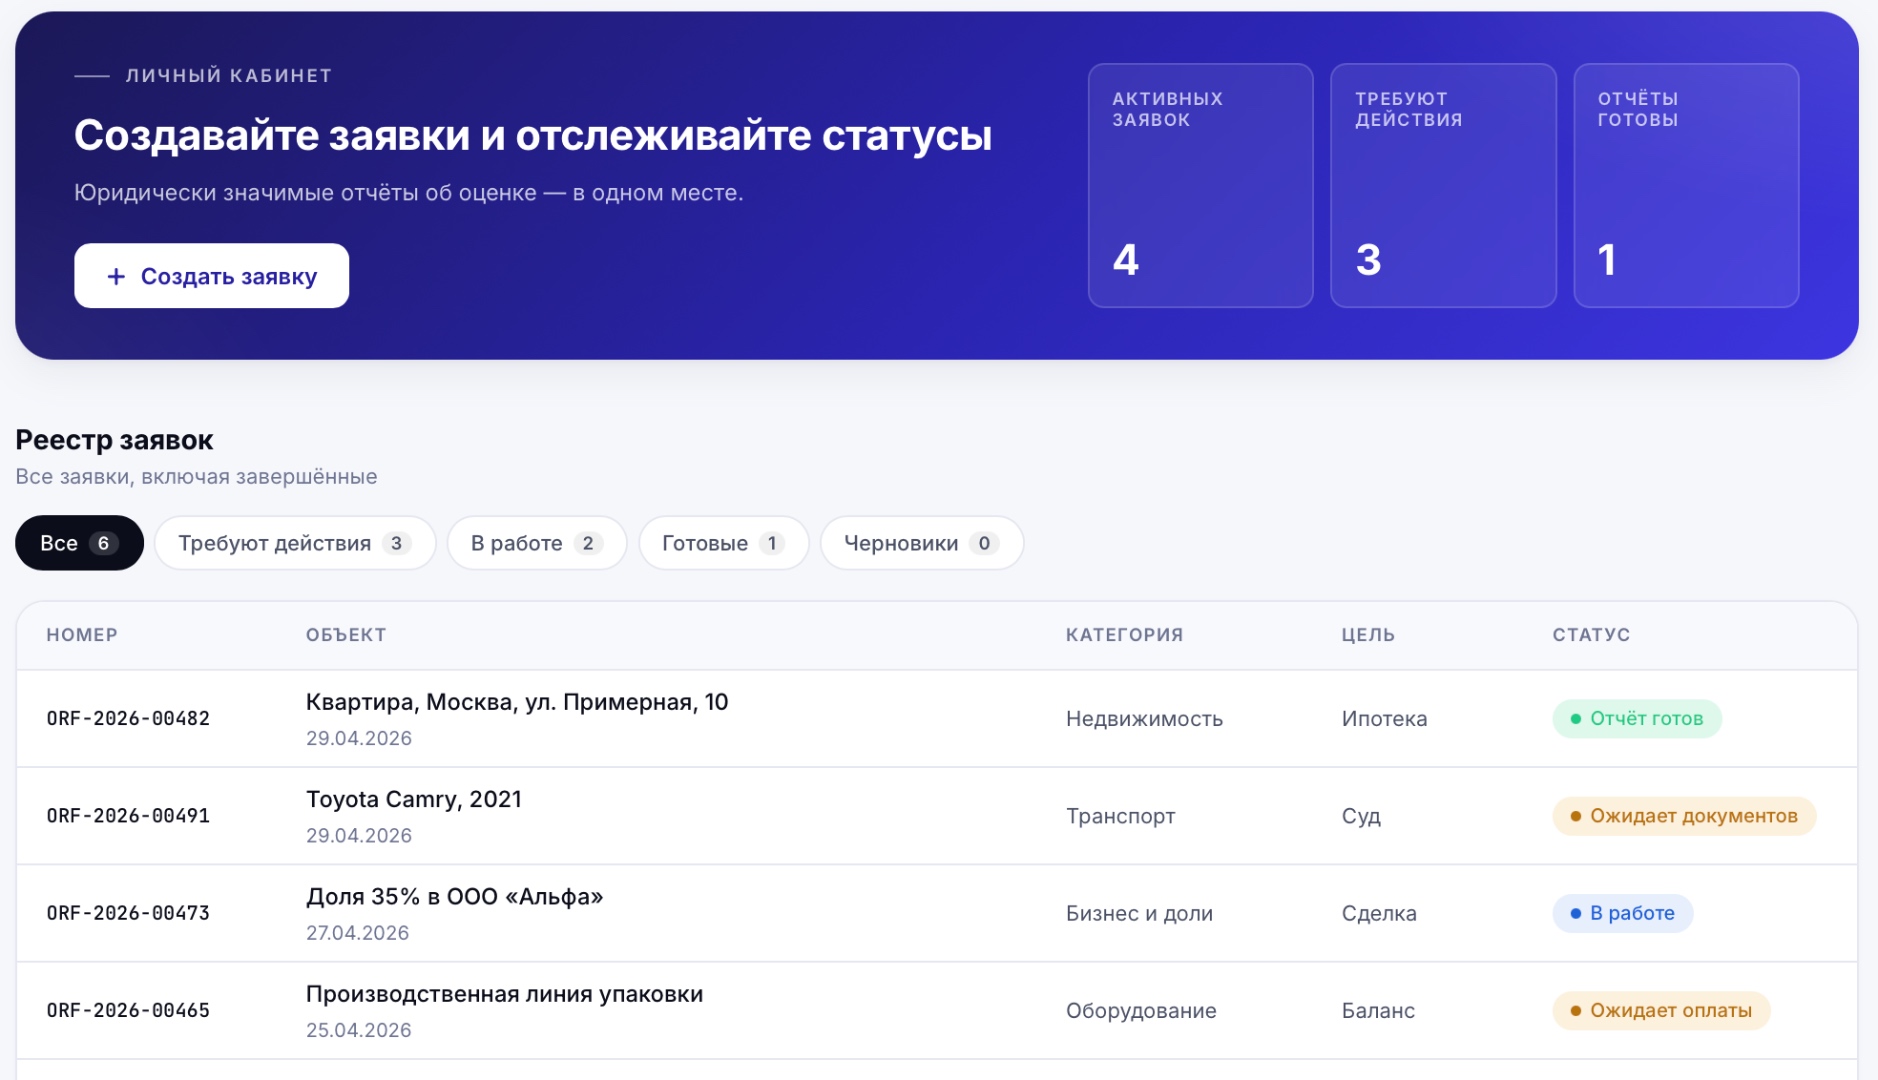
Task: Open the Требуют действия stat card
Action: 1443,185
